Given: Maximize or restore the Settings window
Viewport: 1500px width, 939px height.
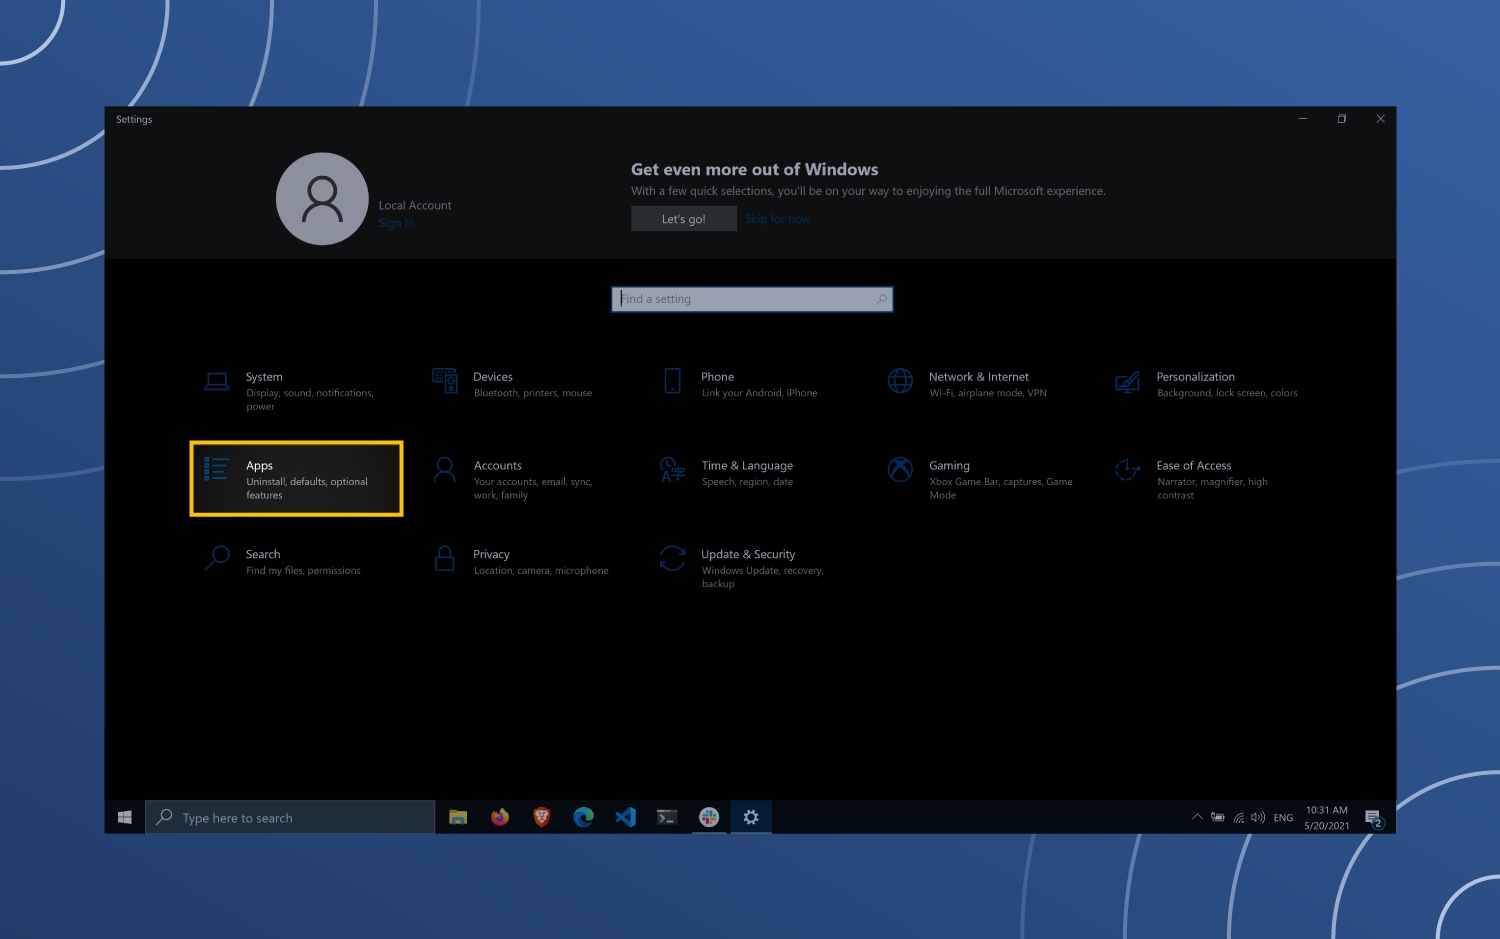Looking at the screenshot, I should 1341,119.
